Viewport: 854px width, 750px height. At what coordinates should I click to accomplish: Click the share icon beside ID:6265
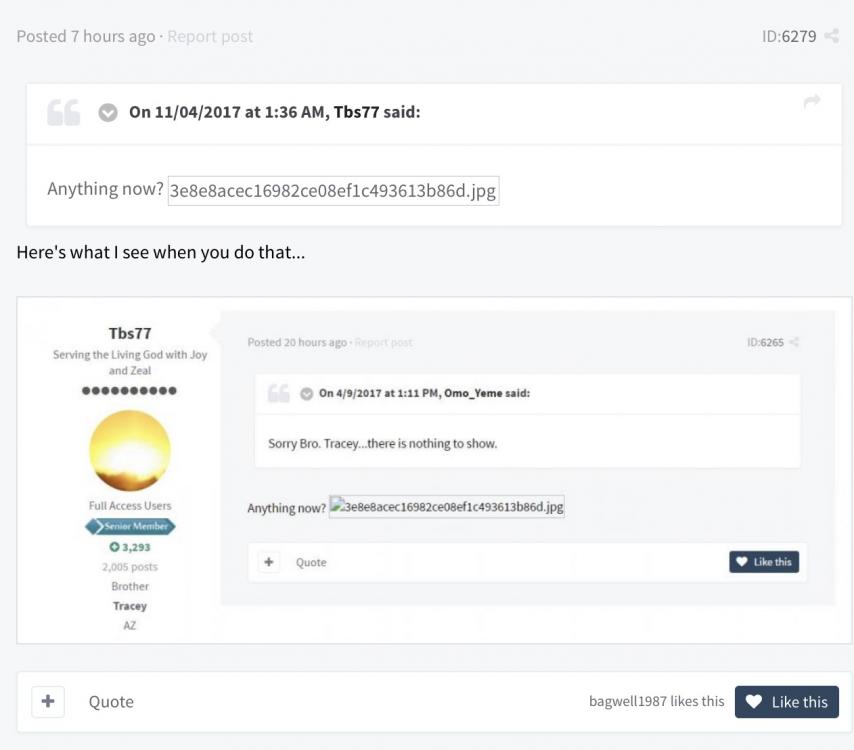[794, 343]
